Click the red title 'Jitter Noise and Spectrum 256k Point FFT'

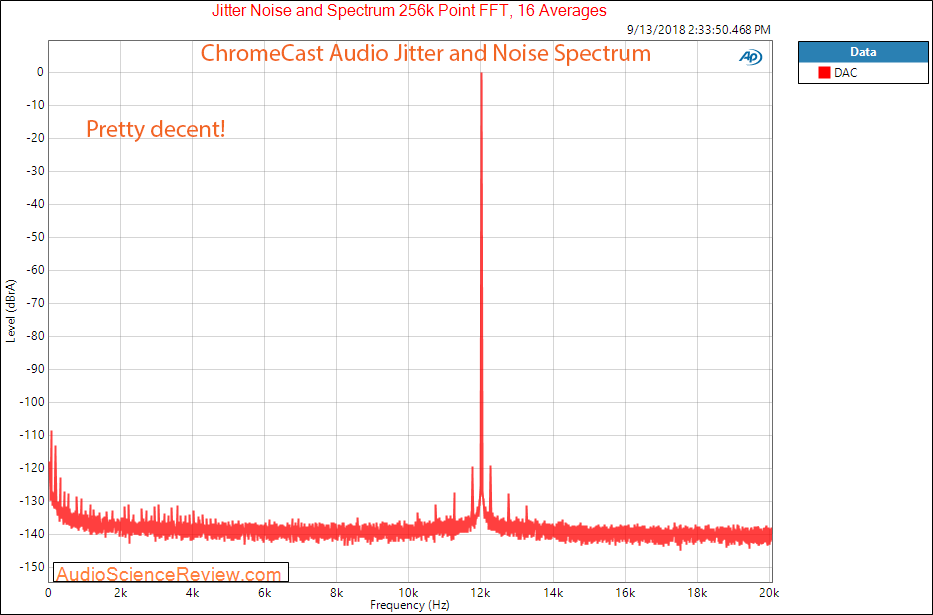[359, 11]
